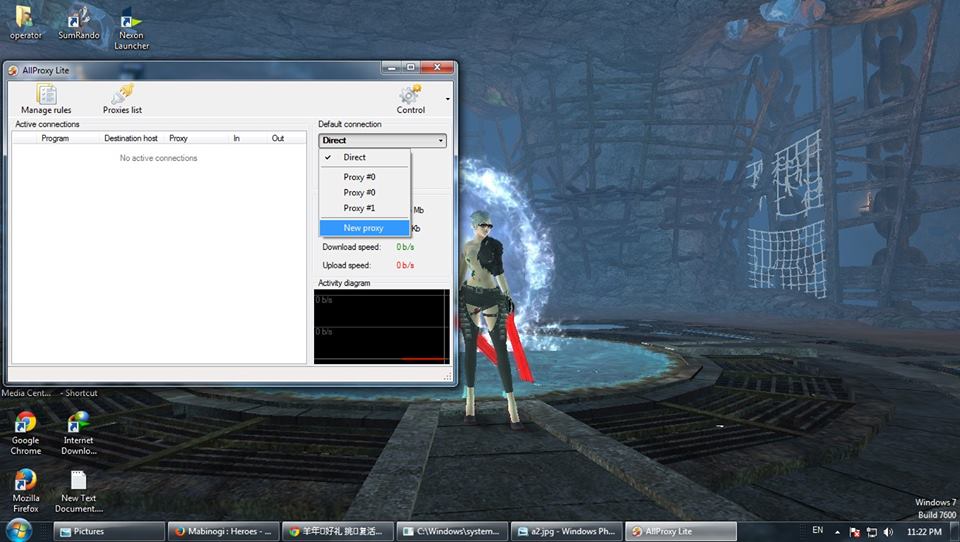Screen dimensions: 960x542
Task: Open the Default connection combo box
Action: pos(382,140)
